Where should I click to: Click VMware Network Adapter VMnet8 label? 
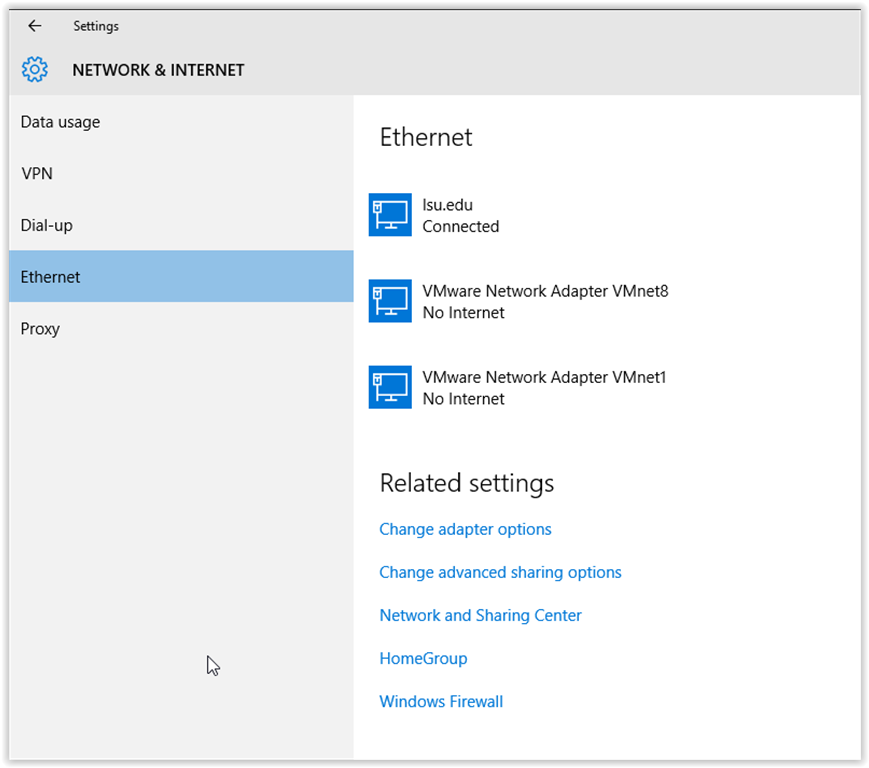(545, 291)
